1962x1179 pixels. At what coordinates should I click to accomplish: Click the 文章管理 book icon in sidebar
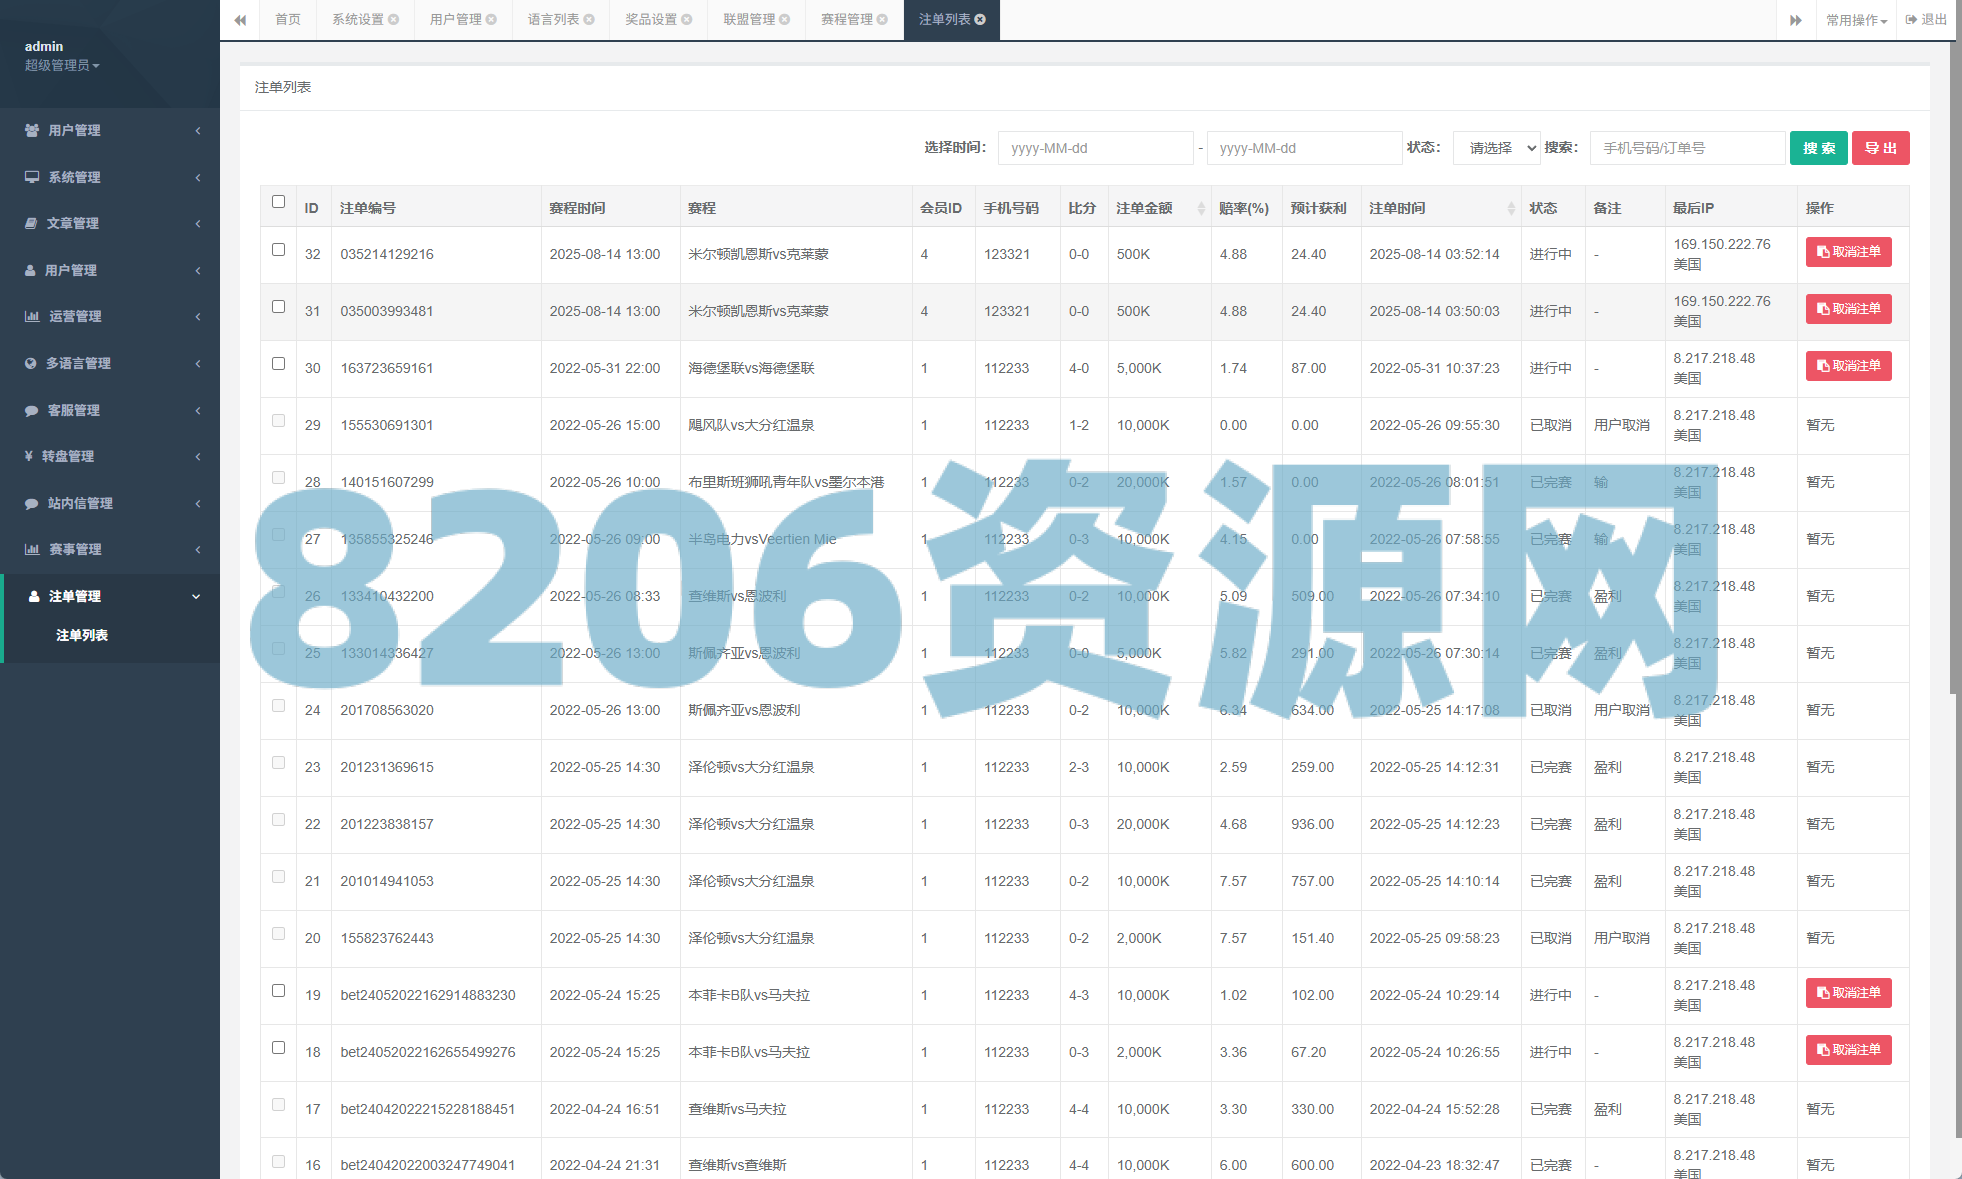[31, 224]
